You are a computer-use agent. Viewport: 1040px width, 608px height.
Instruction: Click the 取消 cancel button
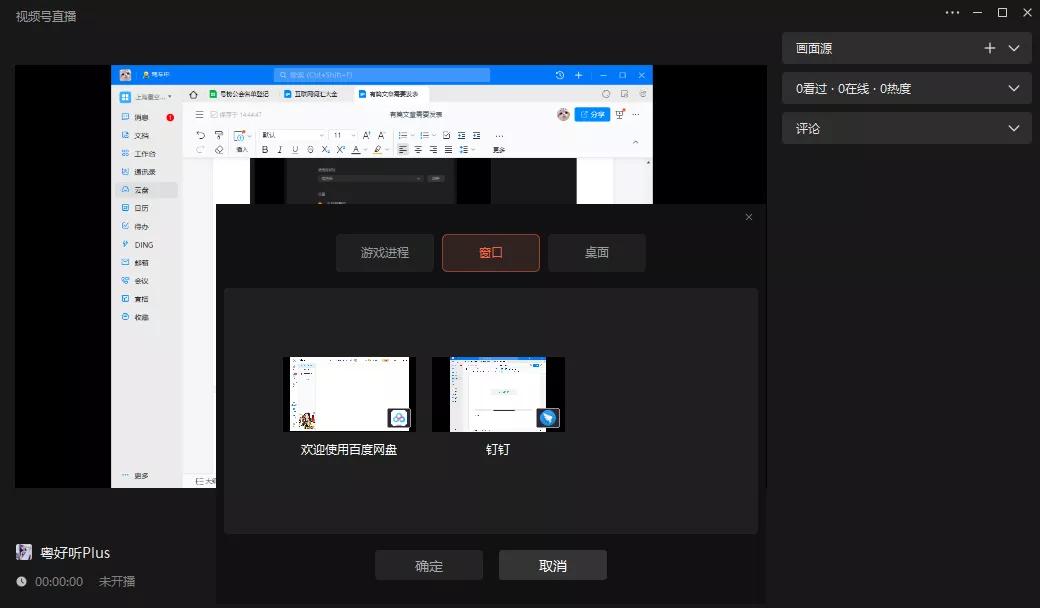point(552,565)
